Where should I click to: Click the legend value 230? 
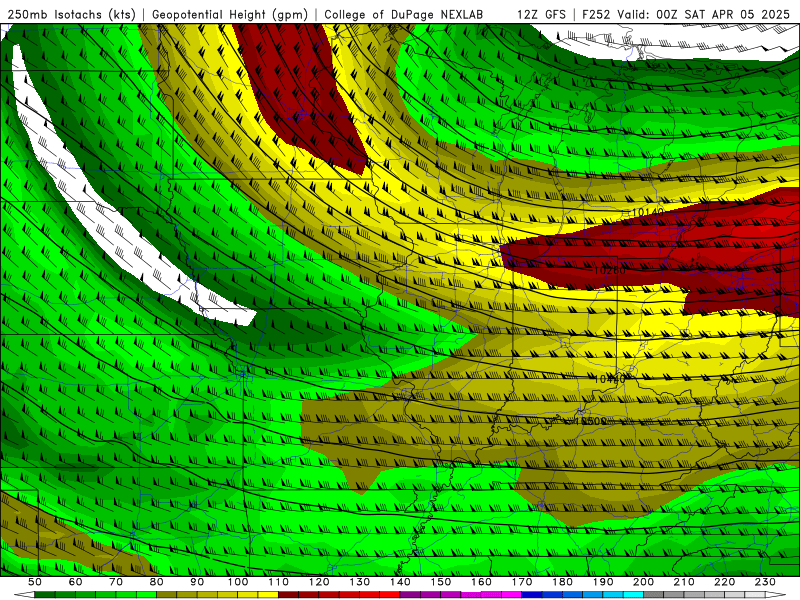(765, 582)
